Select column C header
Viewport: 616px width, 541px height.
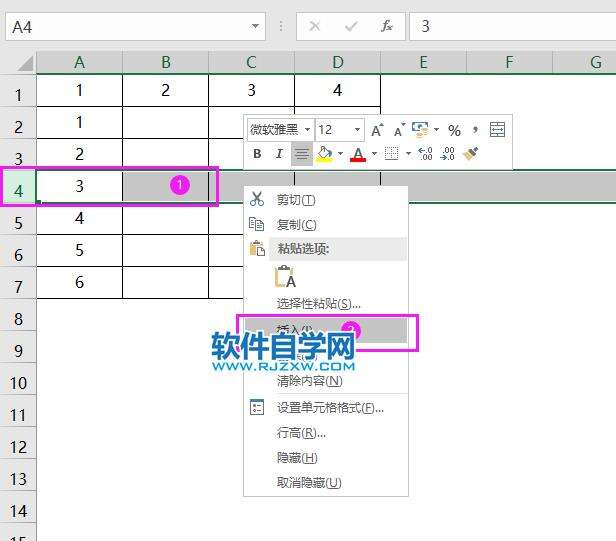point(251,62)
